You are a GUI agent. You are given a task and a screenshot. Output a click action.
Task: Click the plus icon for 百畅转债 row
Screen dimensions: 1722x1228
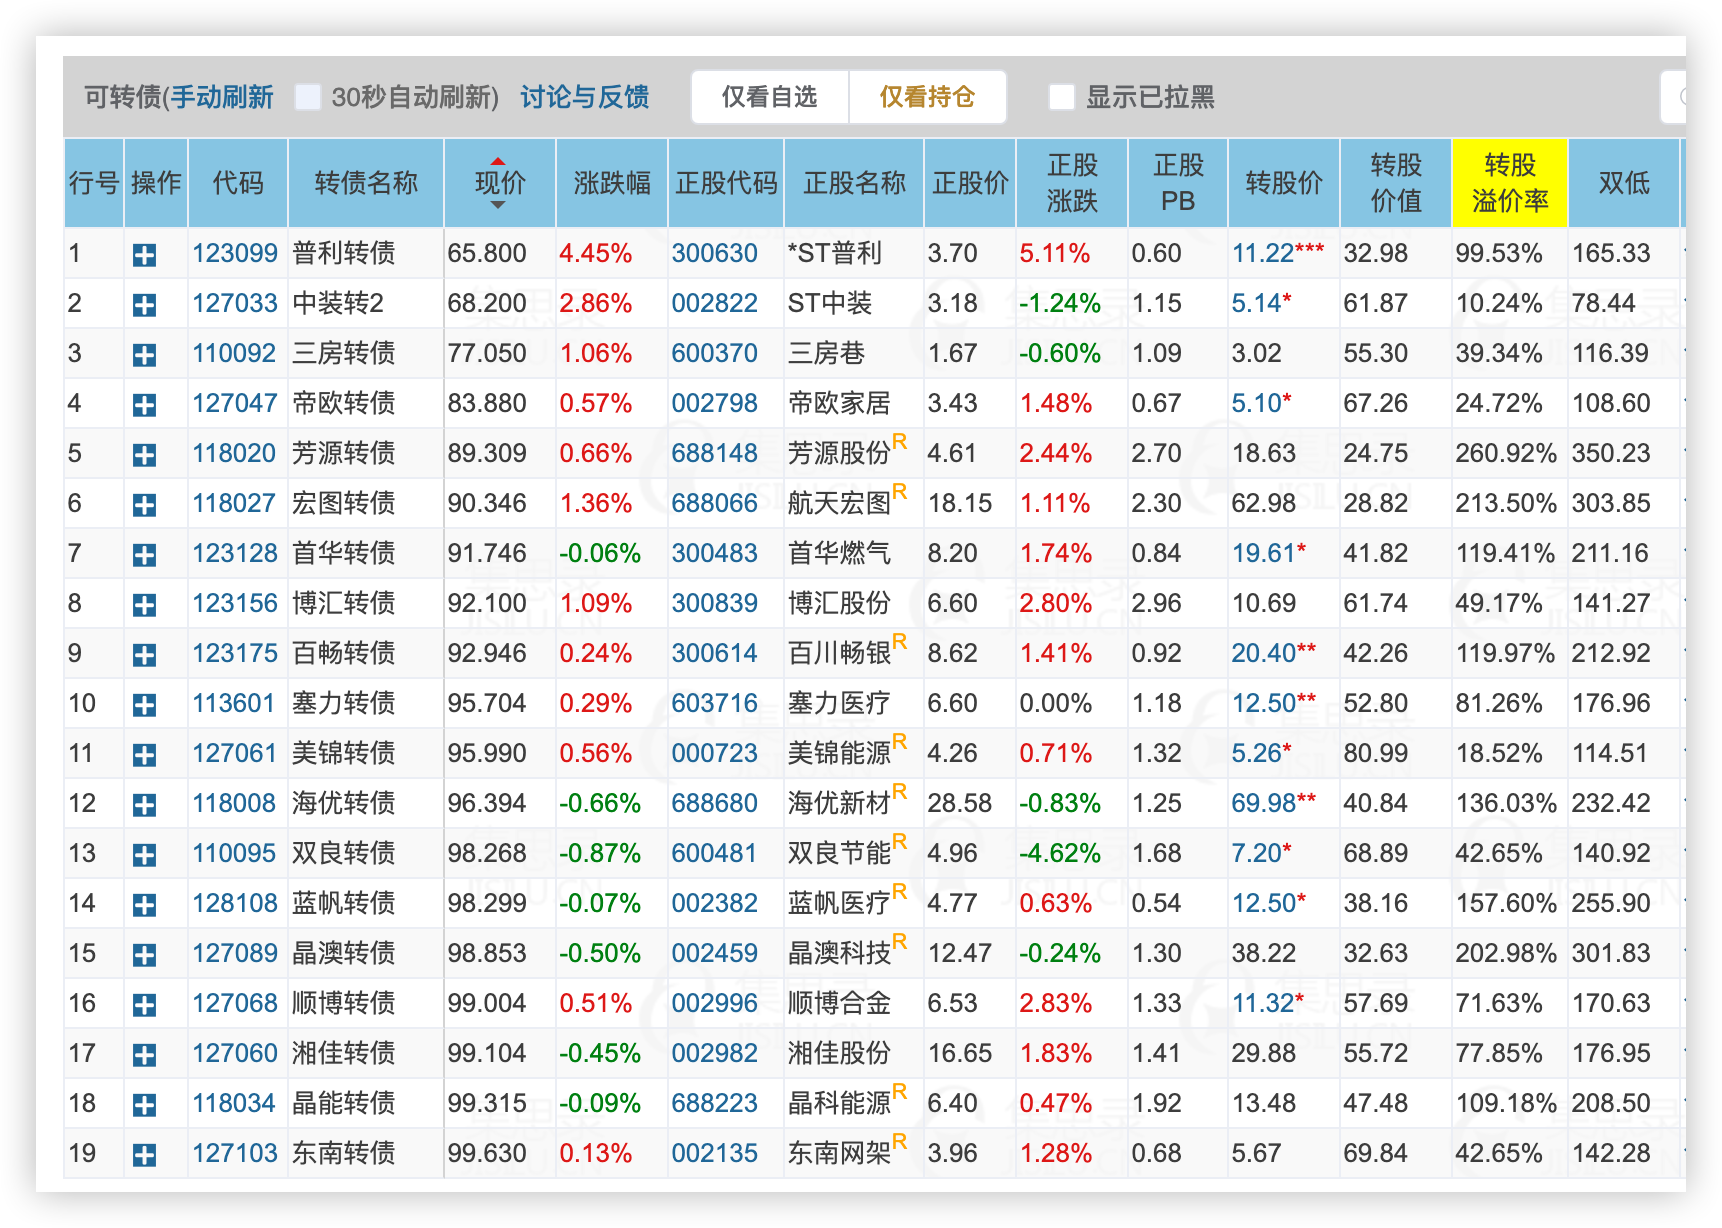(144, 655)
